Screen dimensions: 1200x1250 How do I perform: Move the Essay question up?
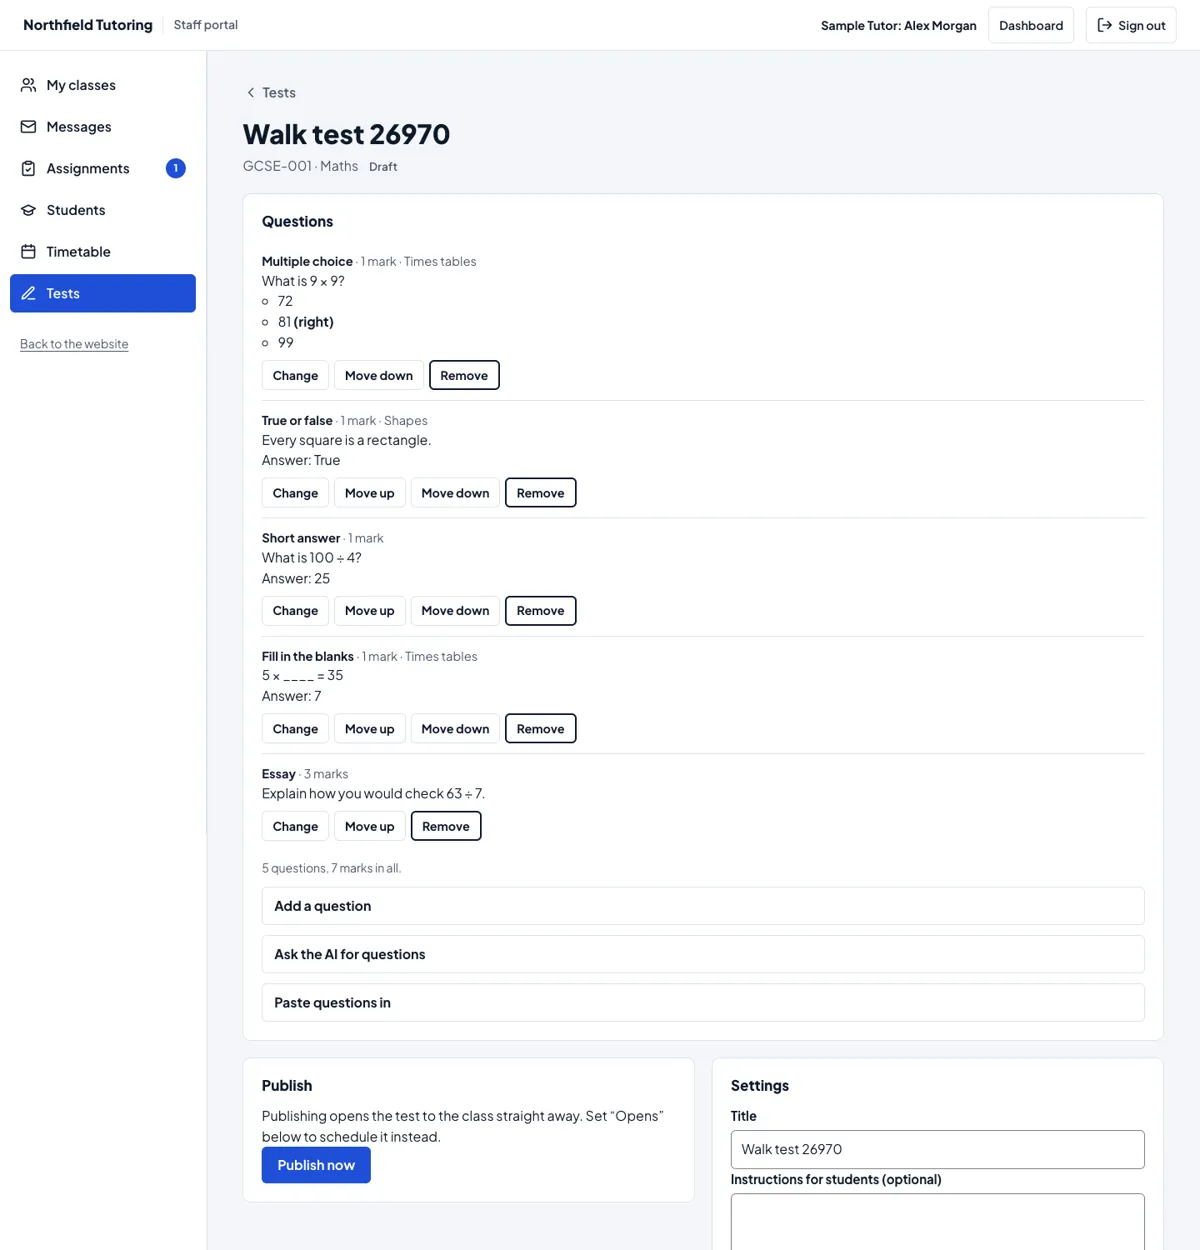click(x=370, y=826)
